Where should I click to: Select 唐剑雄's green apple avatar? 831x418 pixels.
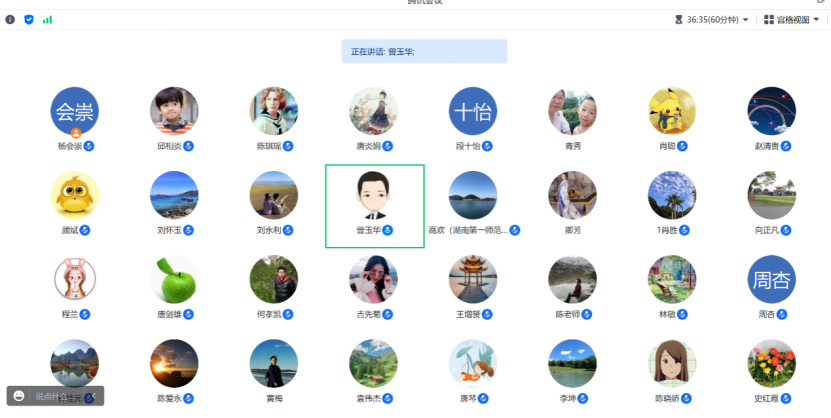174,280
